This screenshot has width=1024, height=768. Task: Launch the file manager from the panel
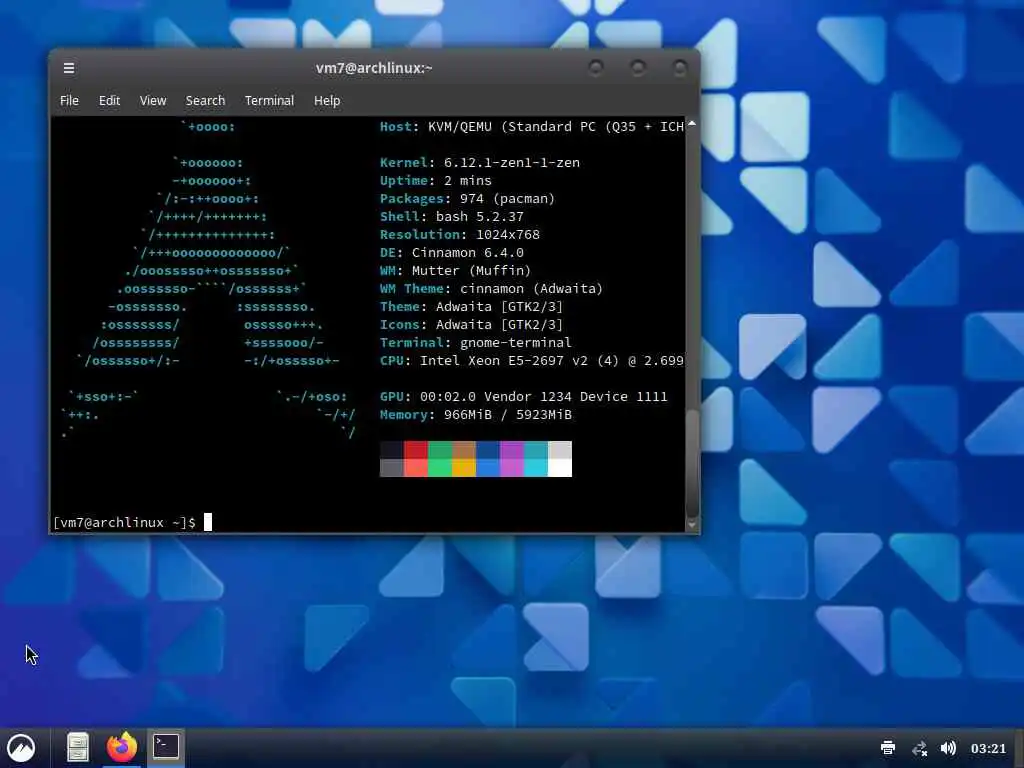78,747
